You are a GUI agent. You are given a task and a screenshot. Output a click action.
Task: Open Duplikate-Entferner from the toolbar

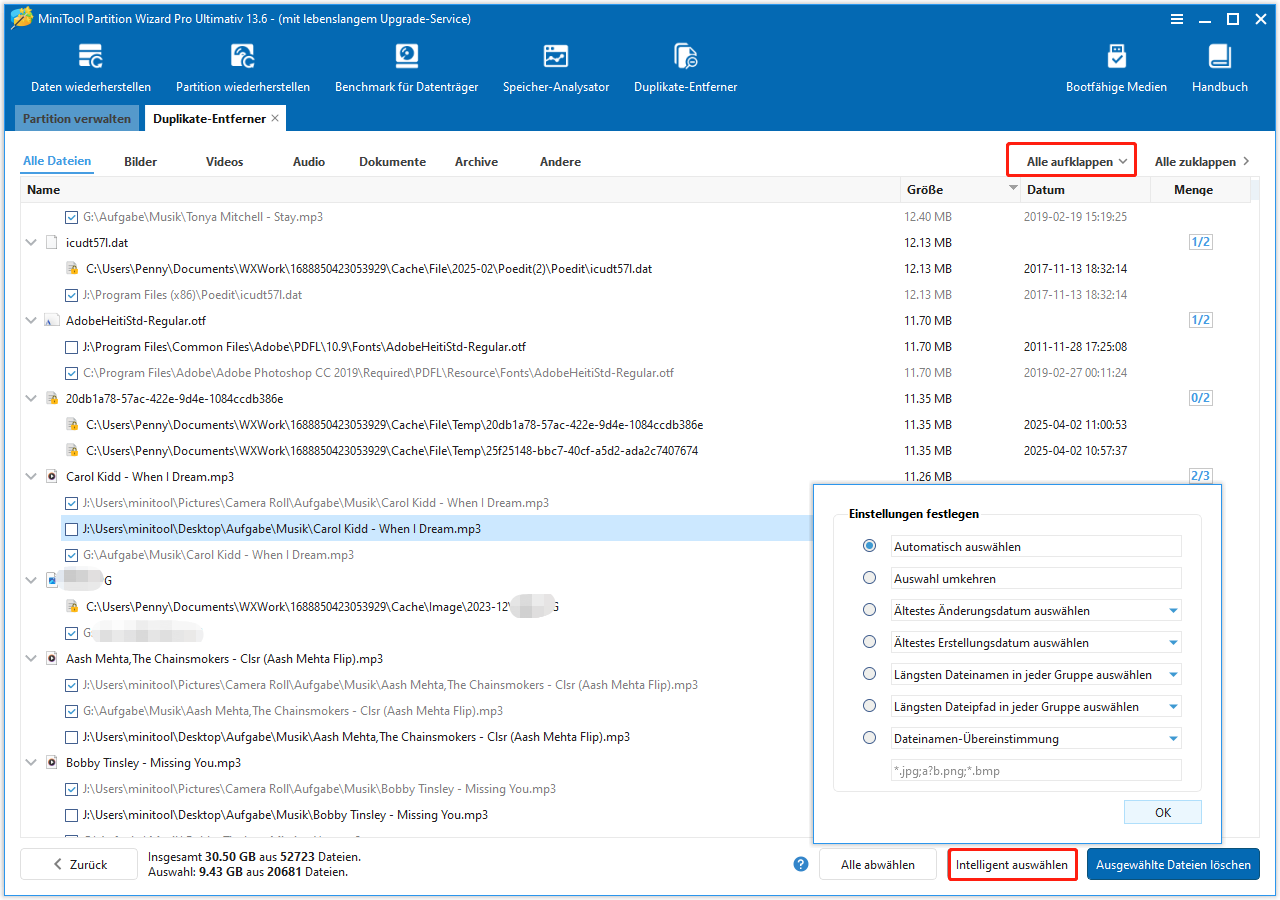(686, 68)
